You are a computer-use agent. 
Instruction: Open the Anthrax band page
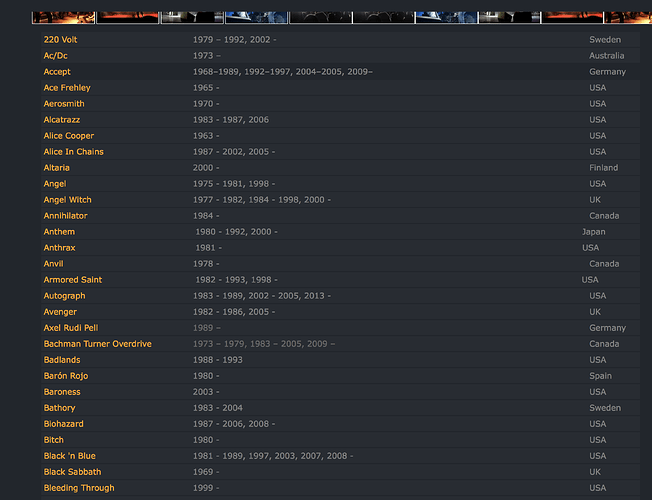[59, 248]
